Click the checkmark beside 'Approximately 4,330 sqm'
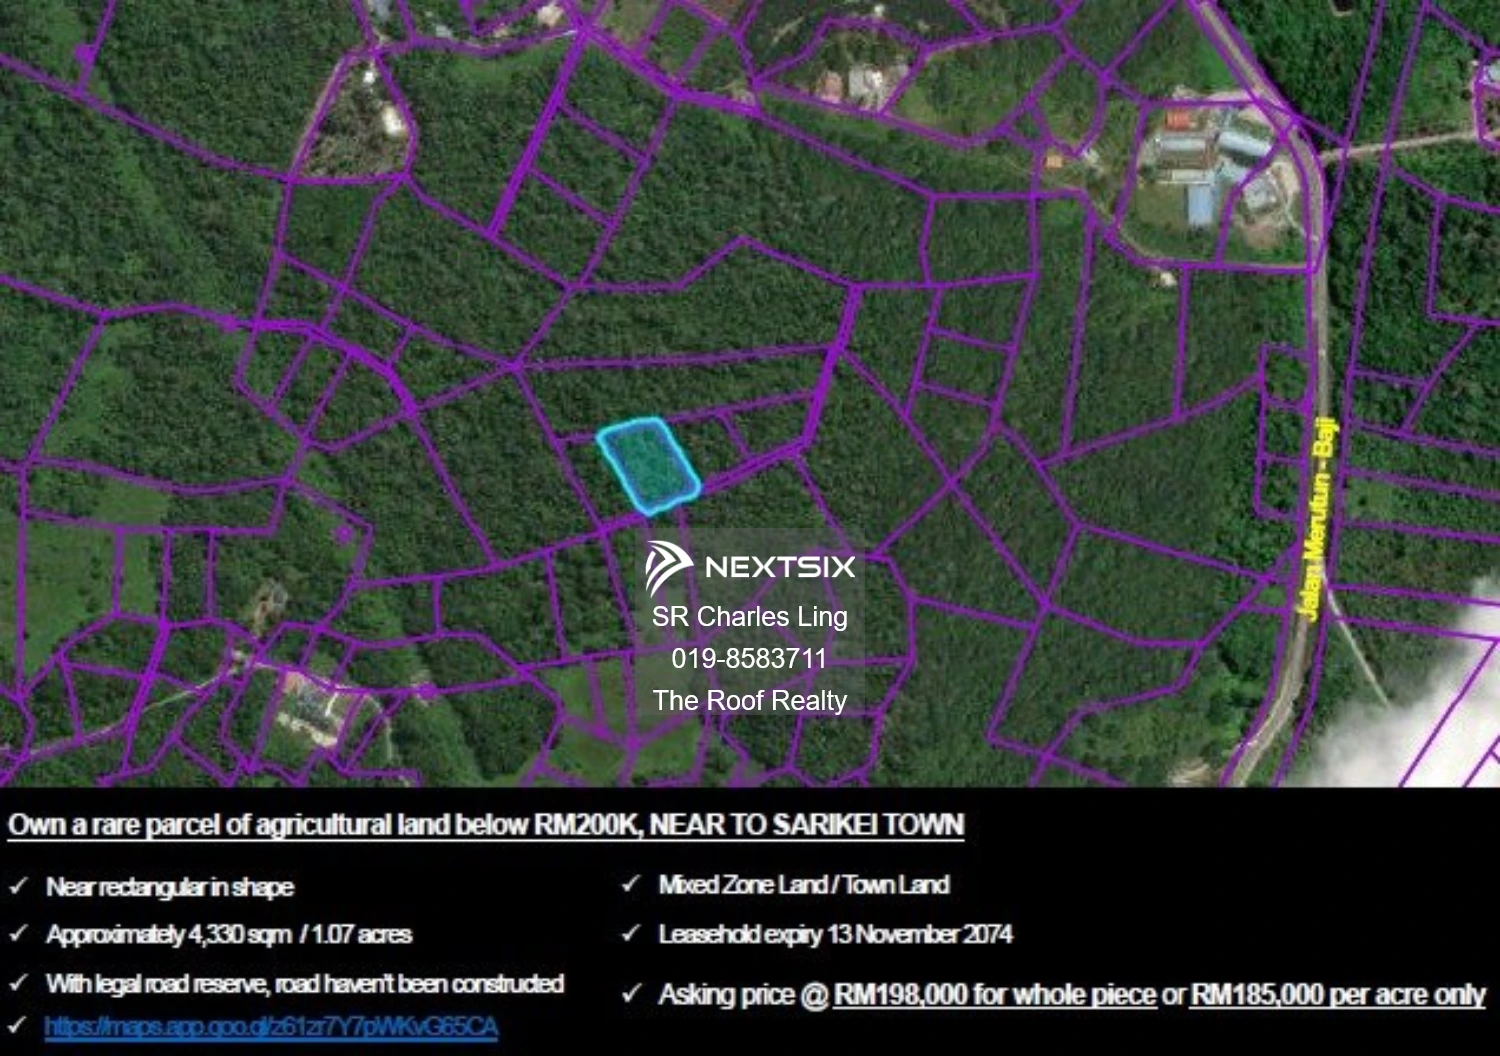 [x=20, y=934]
